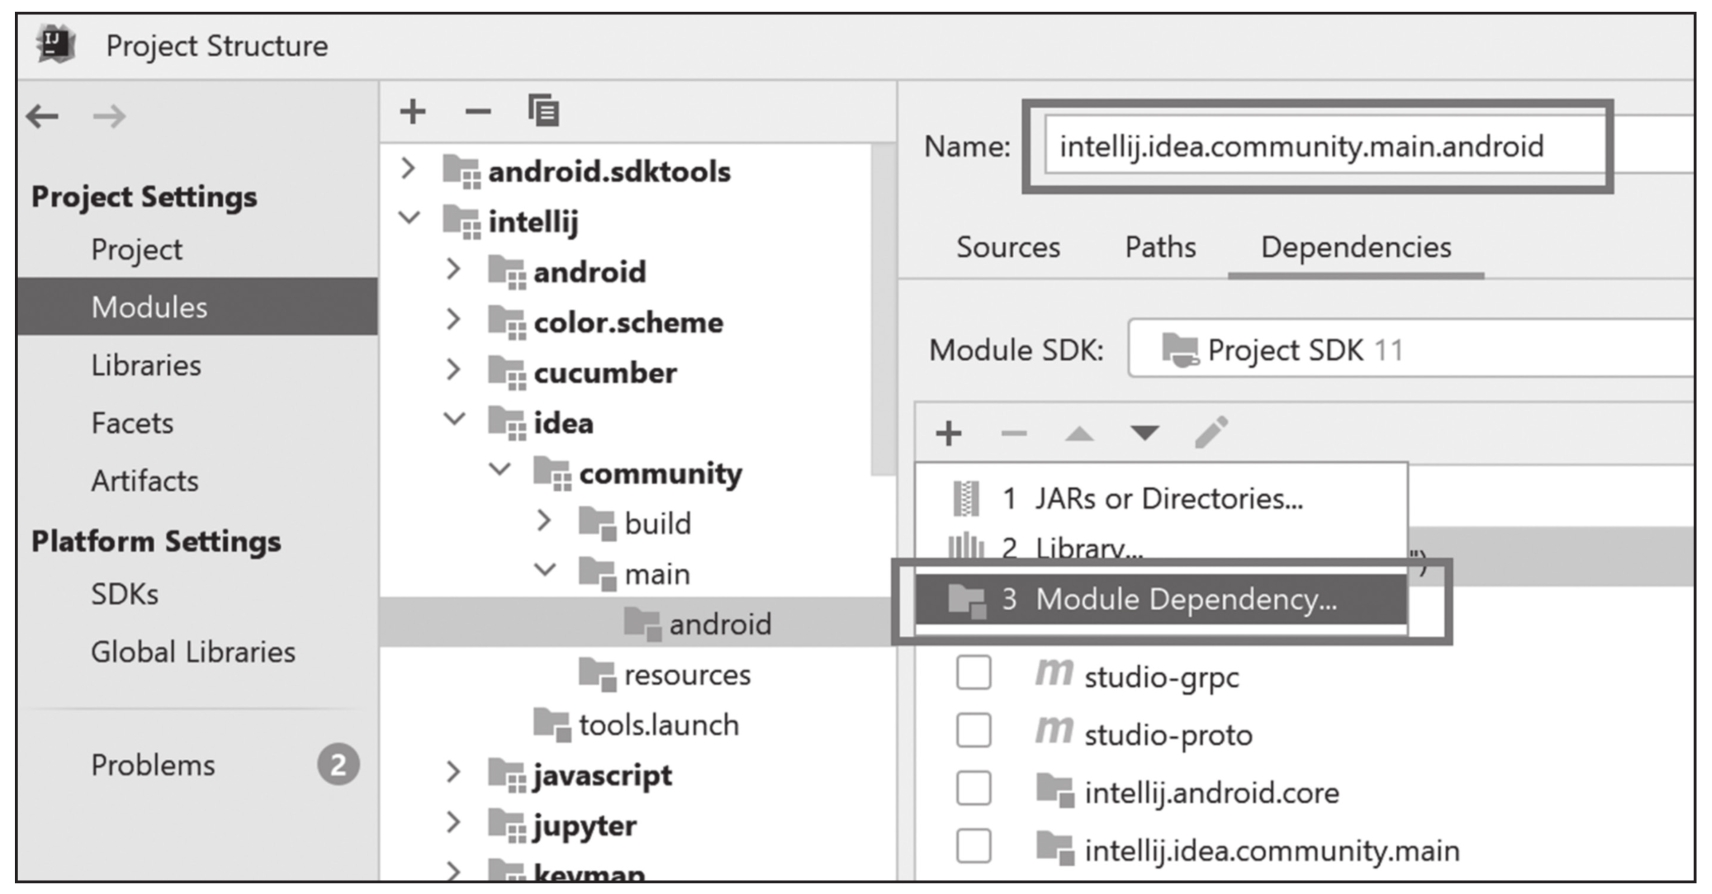Choose JARs or Directories from popup
1712x894 pixels.
click(1161, 498)
